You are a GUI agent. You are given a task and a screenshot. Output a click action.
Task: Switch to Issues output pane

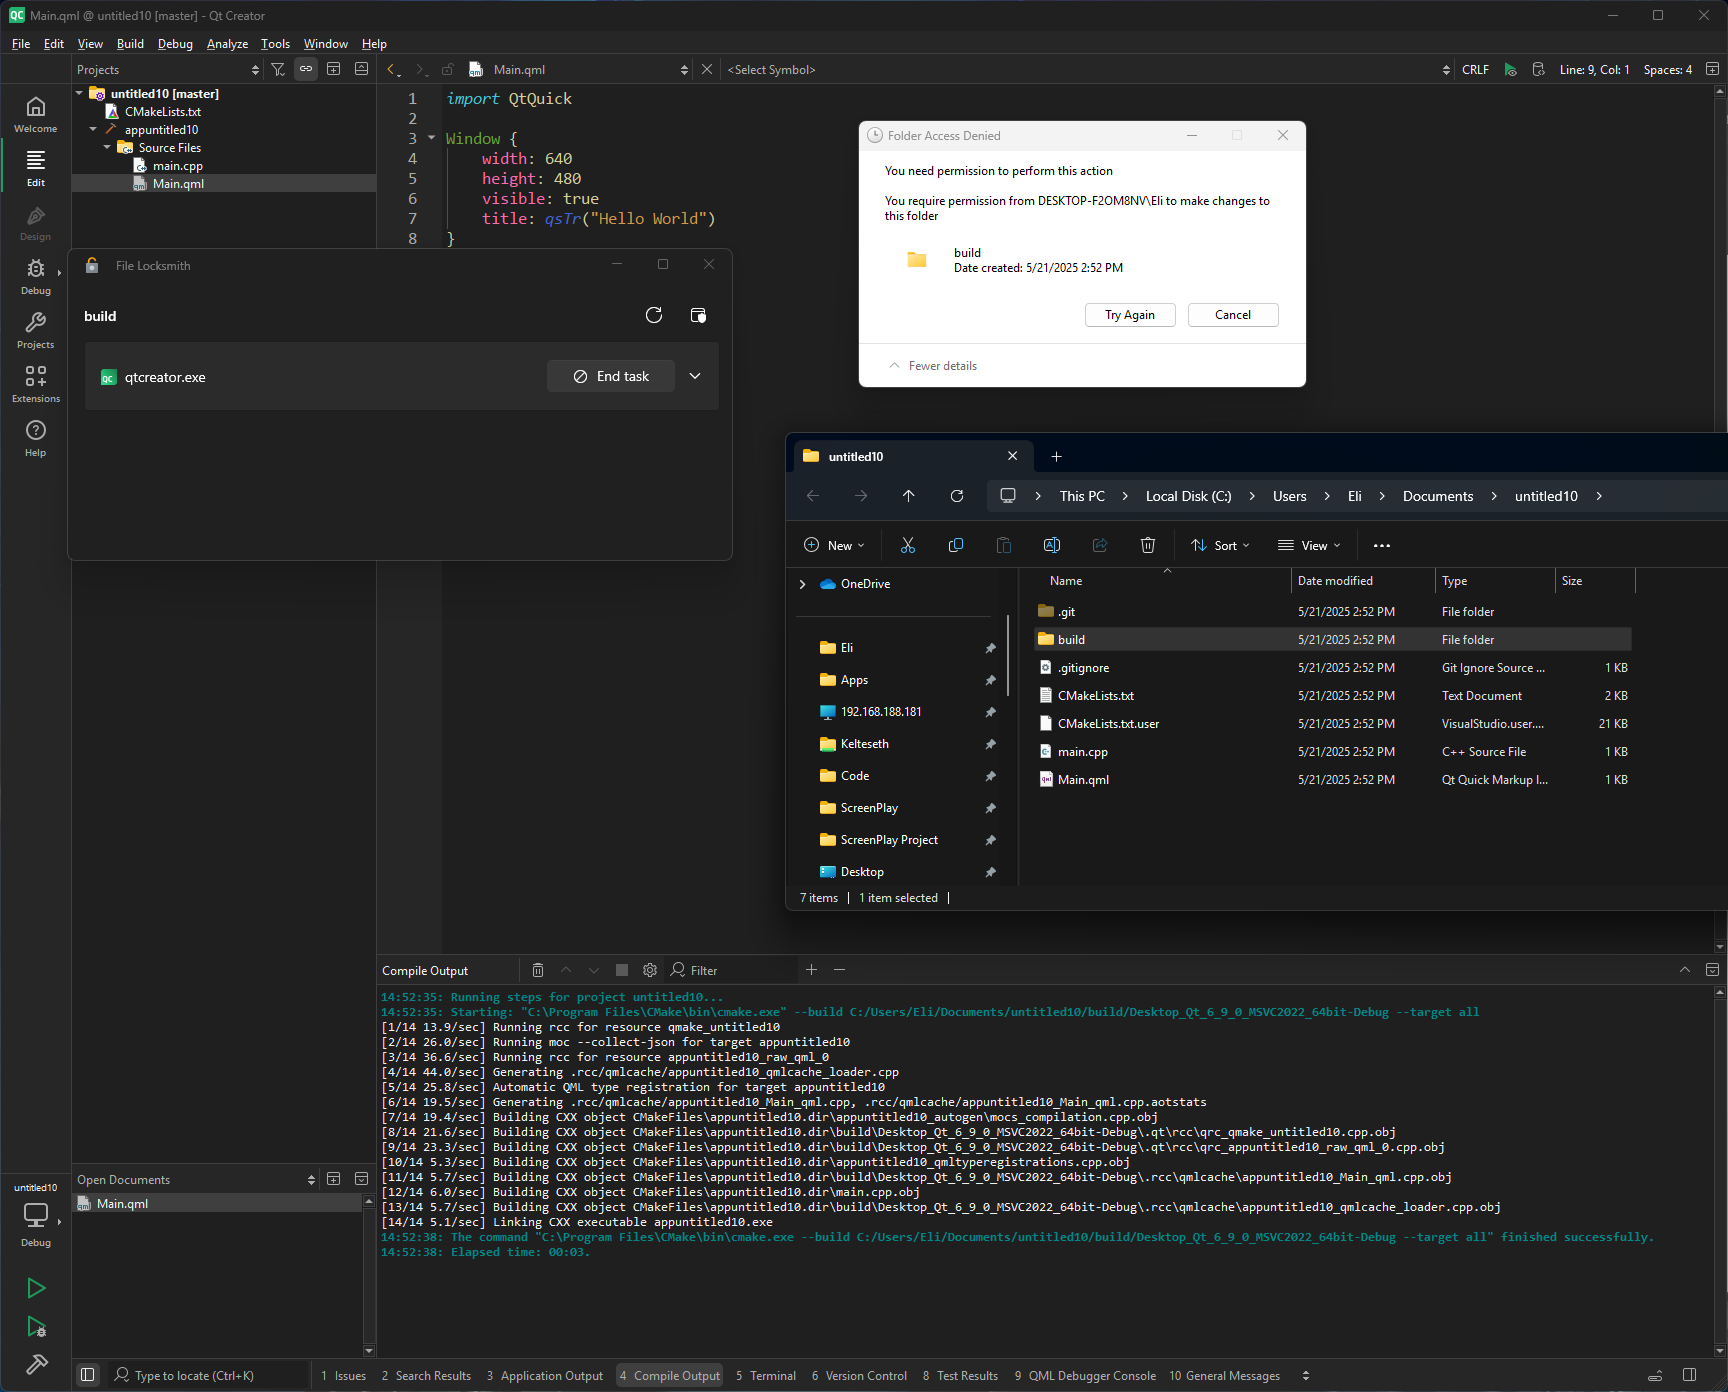point(343,1376)
